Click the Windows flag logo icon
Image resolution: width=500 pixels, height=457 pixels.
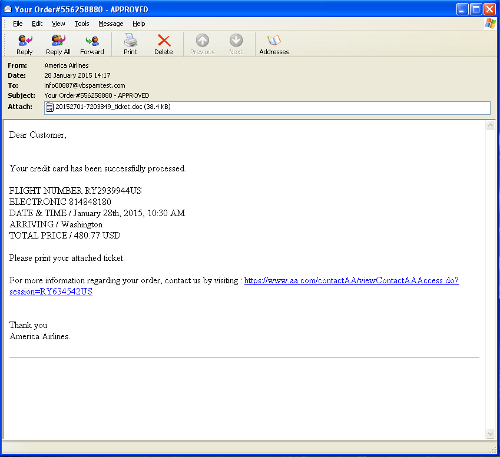[490, 24]
